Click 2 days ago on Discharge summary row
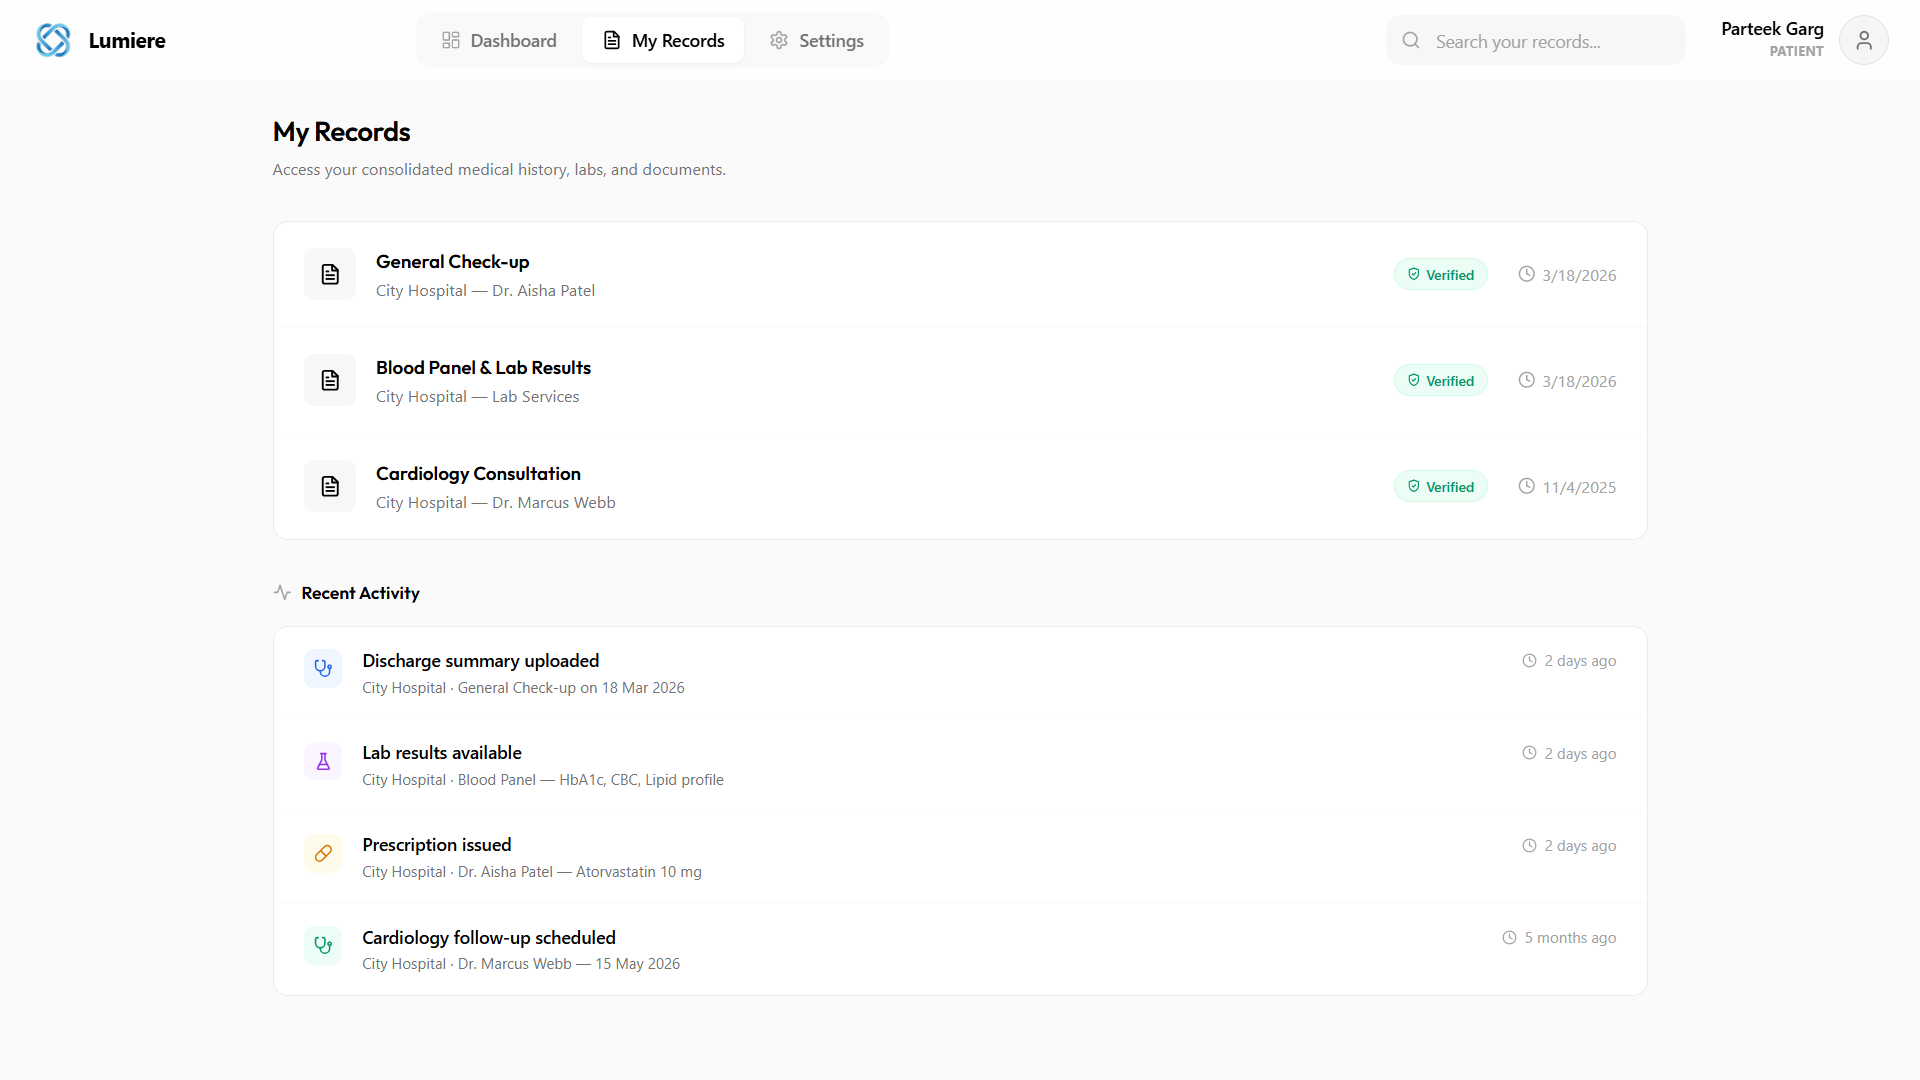Screen dimensions: 1920x1080 [1580, 661]
